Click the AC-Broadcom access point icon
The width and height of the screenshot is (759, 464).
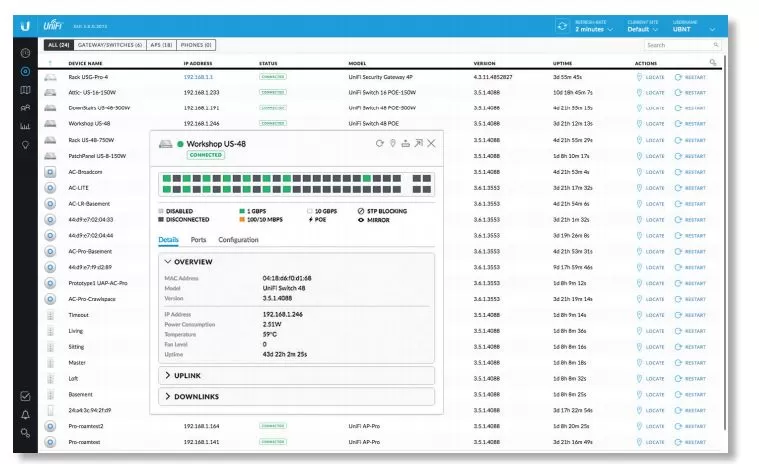point(50,172)
